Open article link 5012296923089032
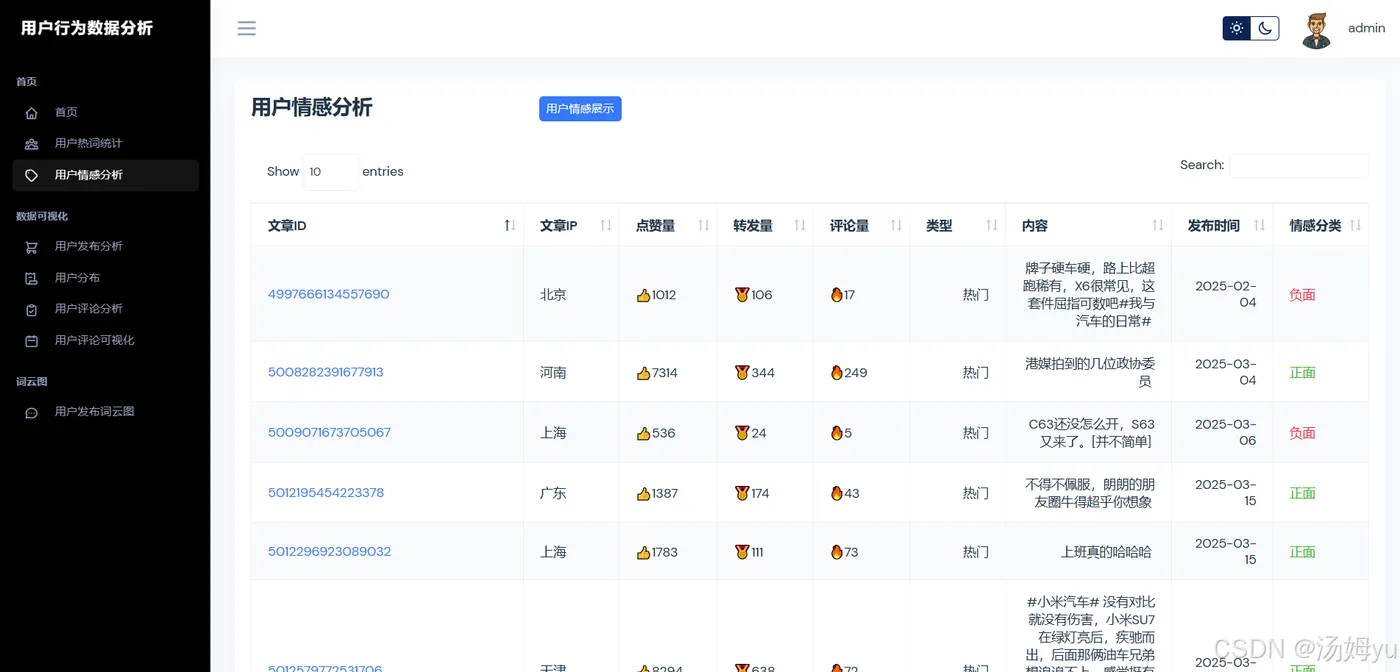Viewport: 1400px width, 672px height. tap(329, 552)
